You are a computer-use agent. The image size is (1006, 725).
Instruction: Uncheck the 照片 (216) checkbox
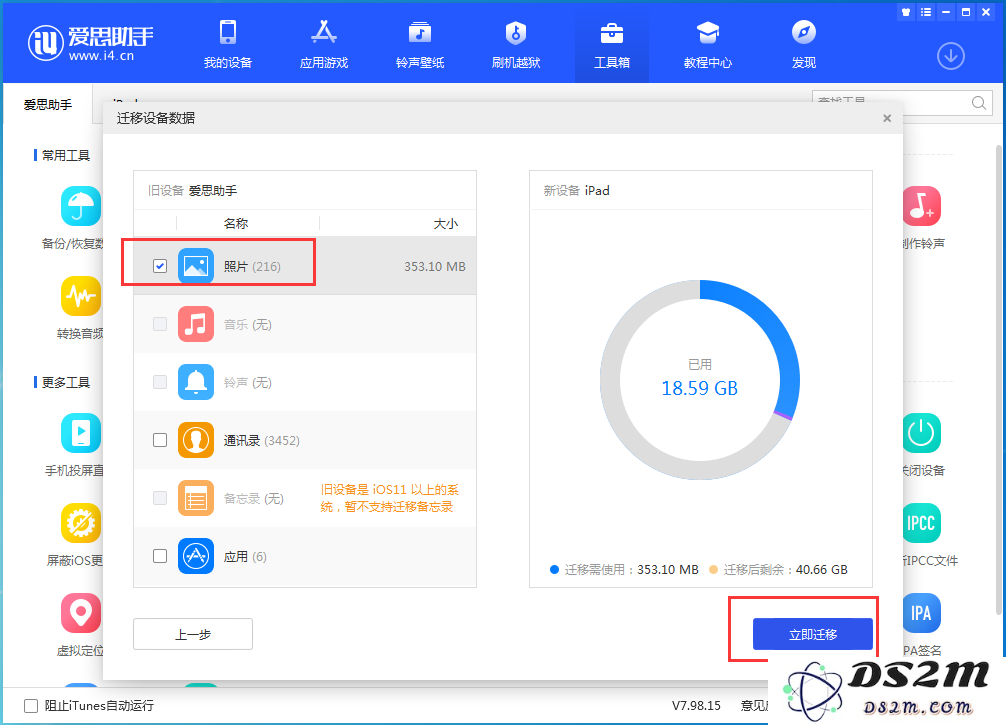160,266
